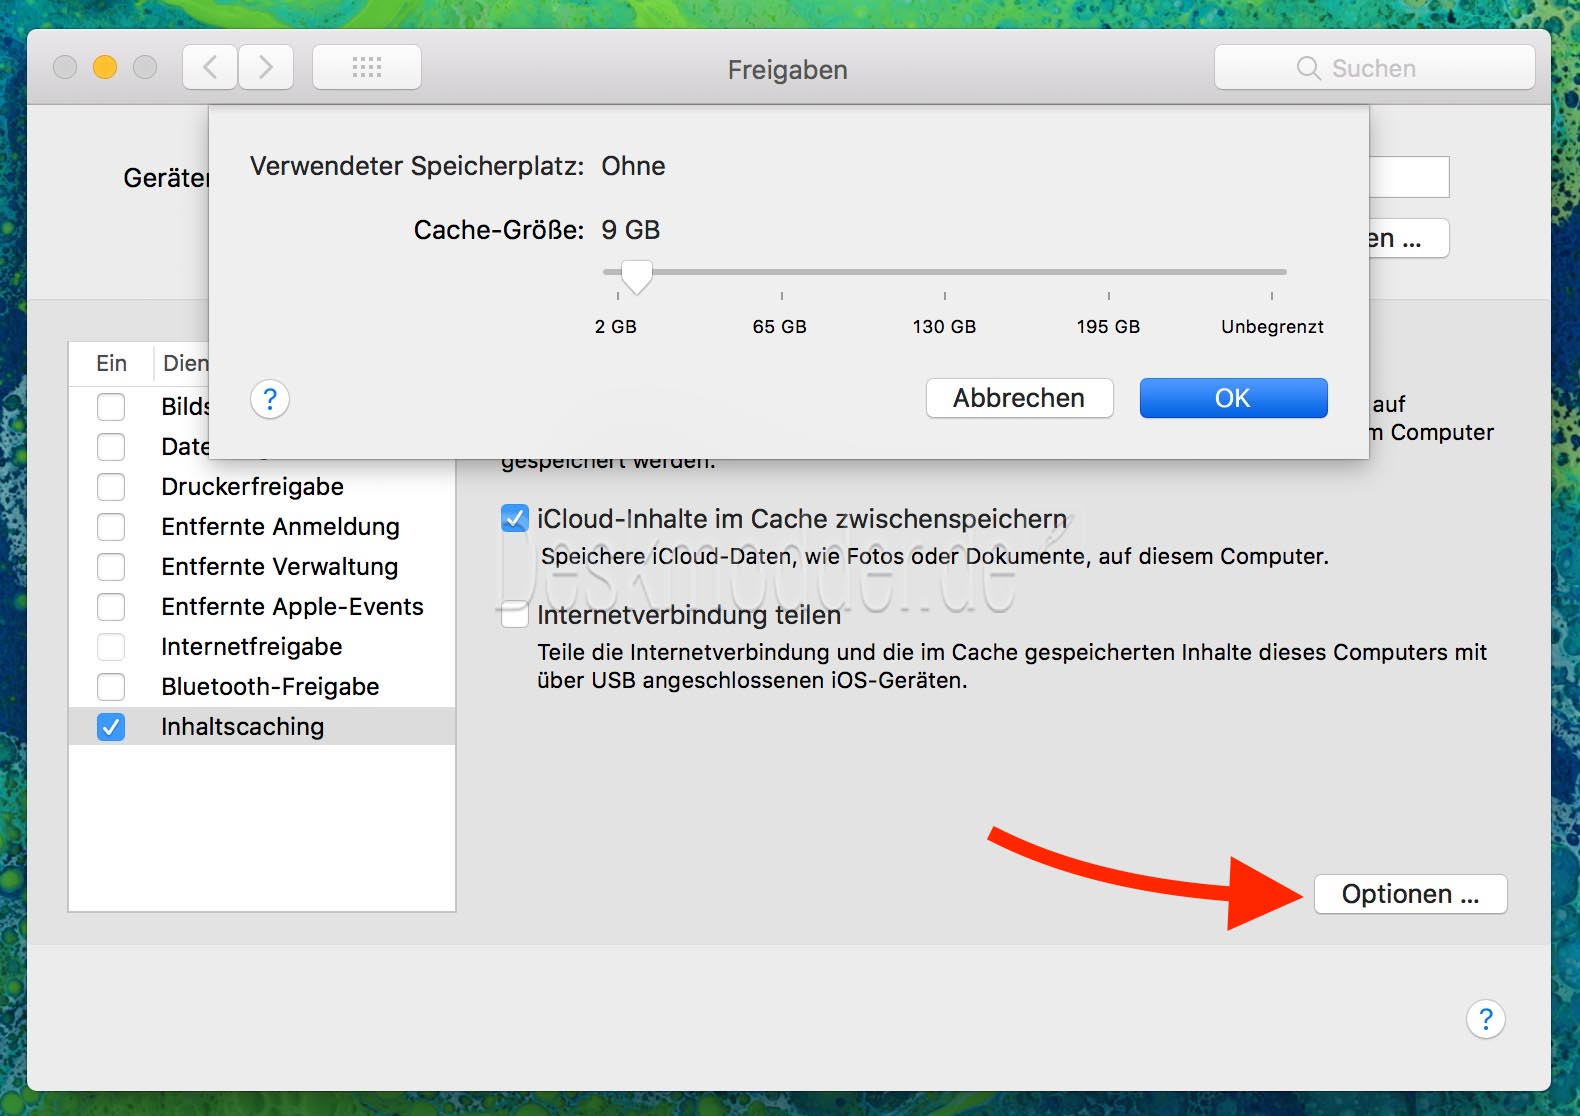Select the Entfernte Verwaltung service row
Screen dimensions: 1580x1116
click(262, 567)
